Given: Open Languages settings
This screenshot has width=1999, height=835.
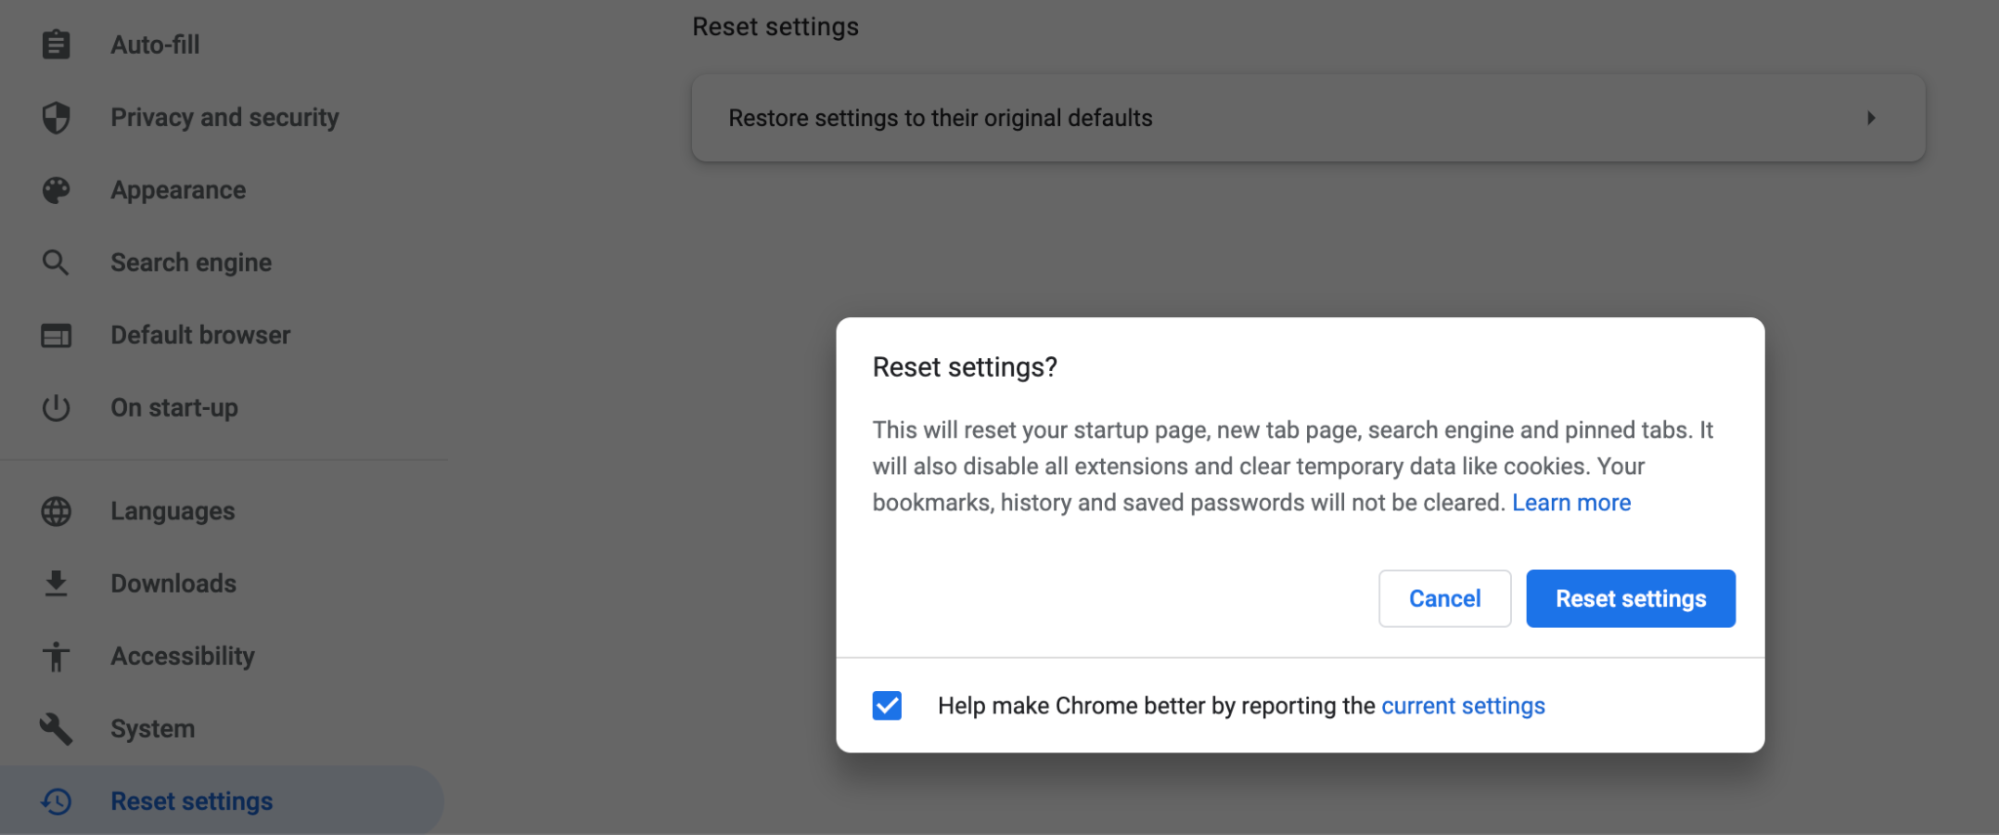Looking at the screenshot, I should click(x=173, y=511).
